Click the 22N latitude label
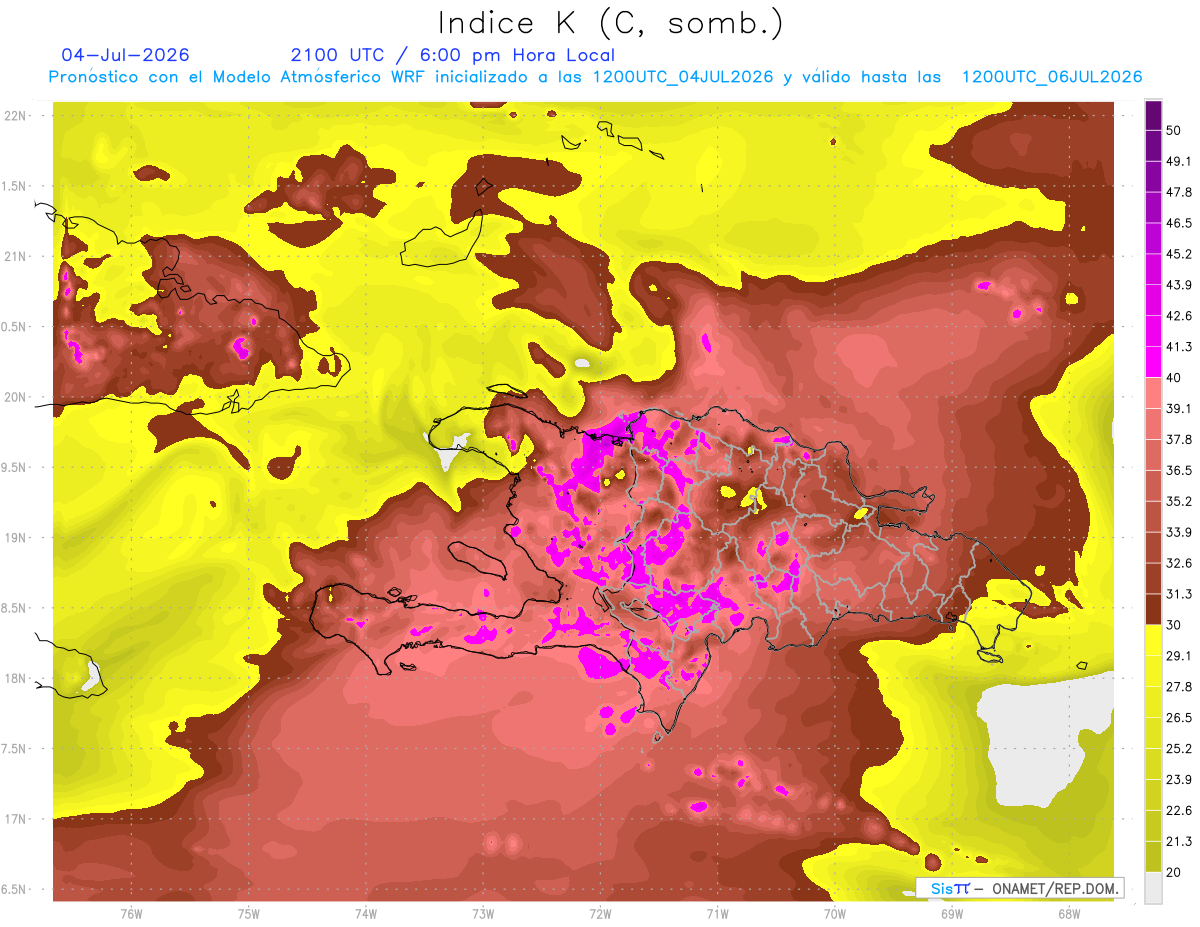Image resolution: width=1200 pixels, height=927 pixels. 16,115
